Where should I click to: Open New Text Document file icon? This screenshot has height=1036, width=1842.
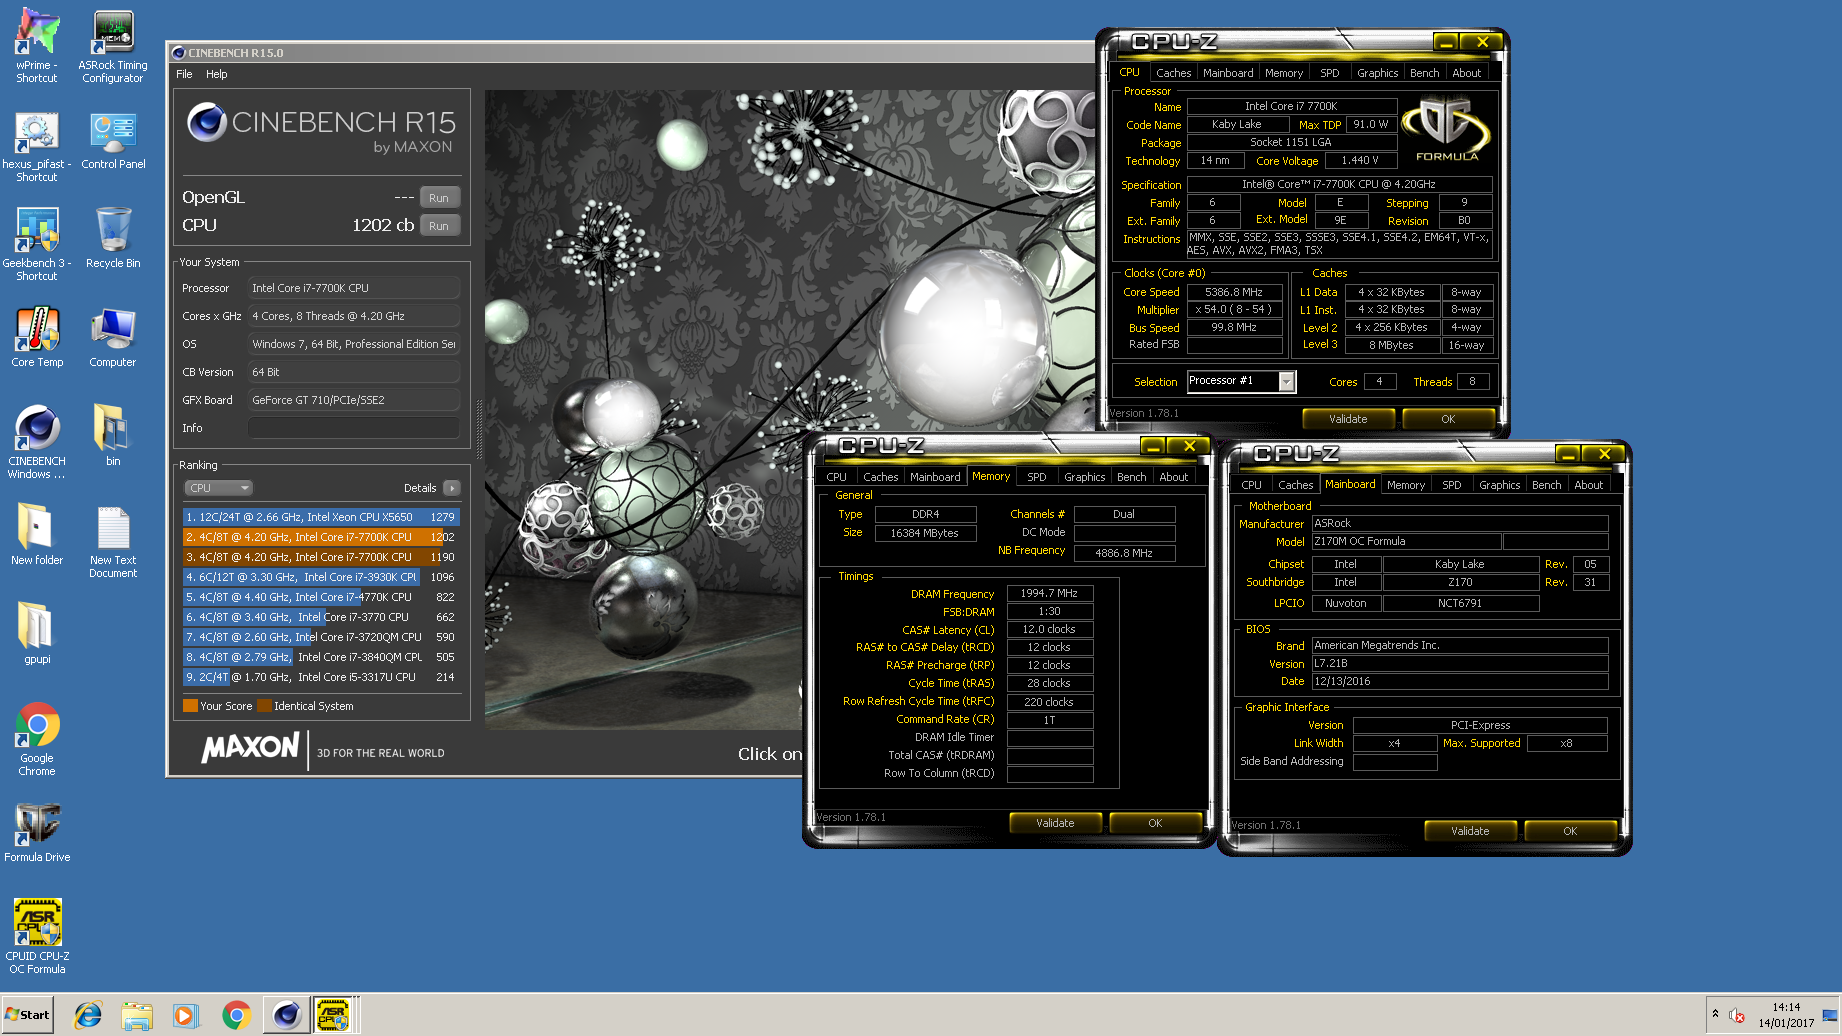pyautogui.click(x=113, y=541)
